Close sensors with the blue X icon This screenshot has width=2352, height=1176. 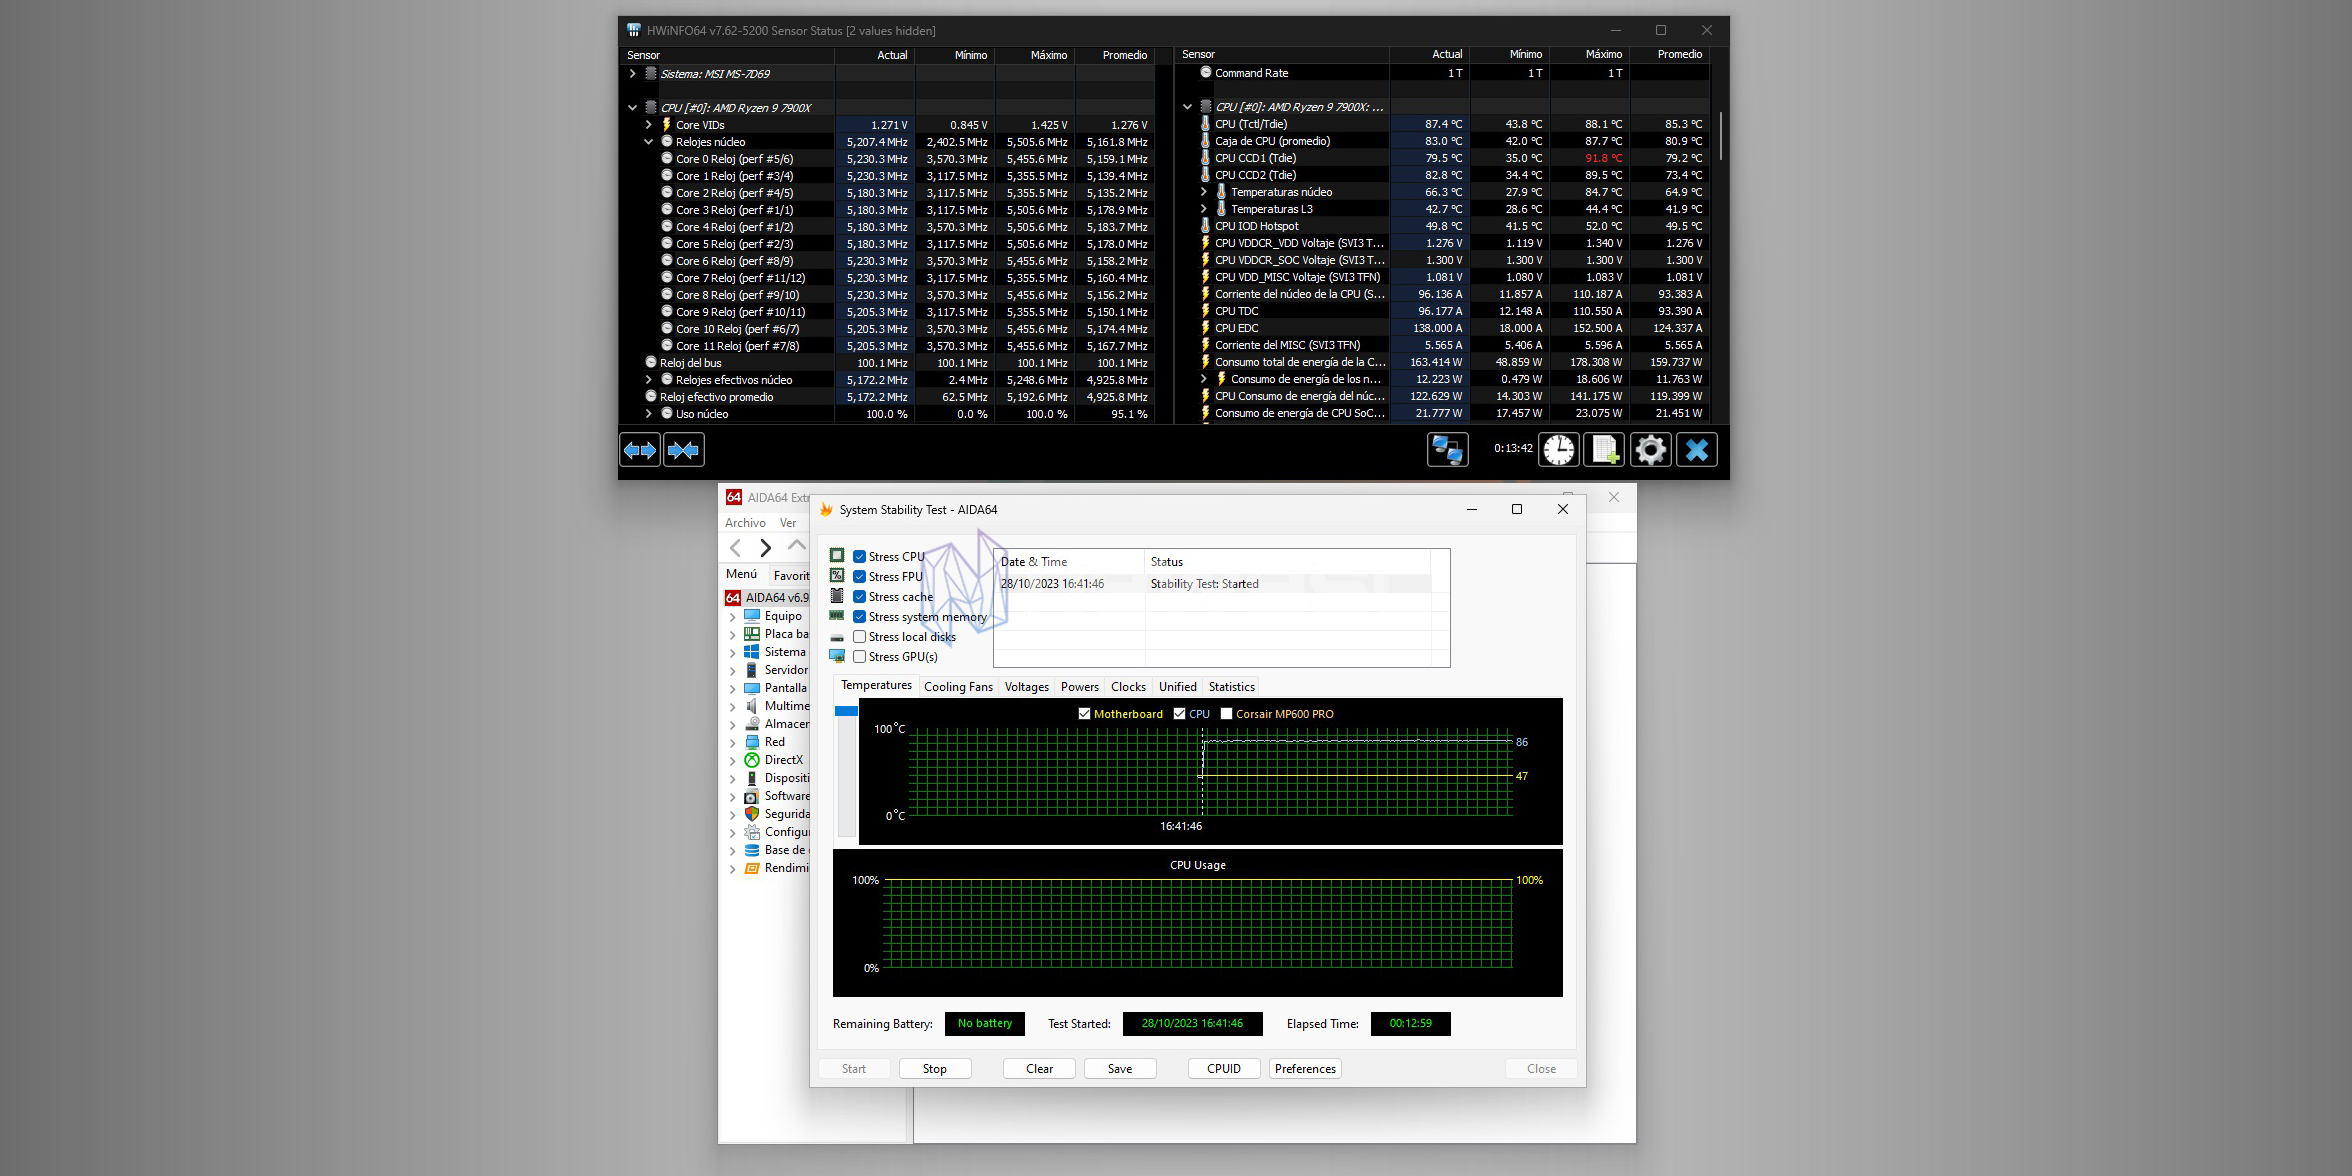coord(1697,450)
